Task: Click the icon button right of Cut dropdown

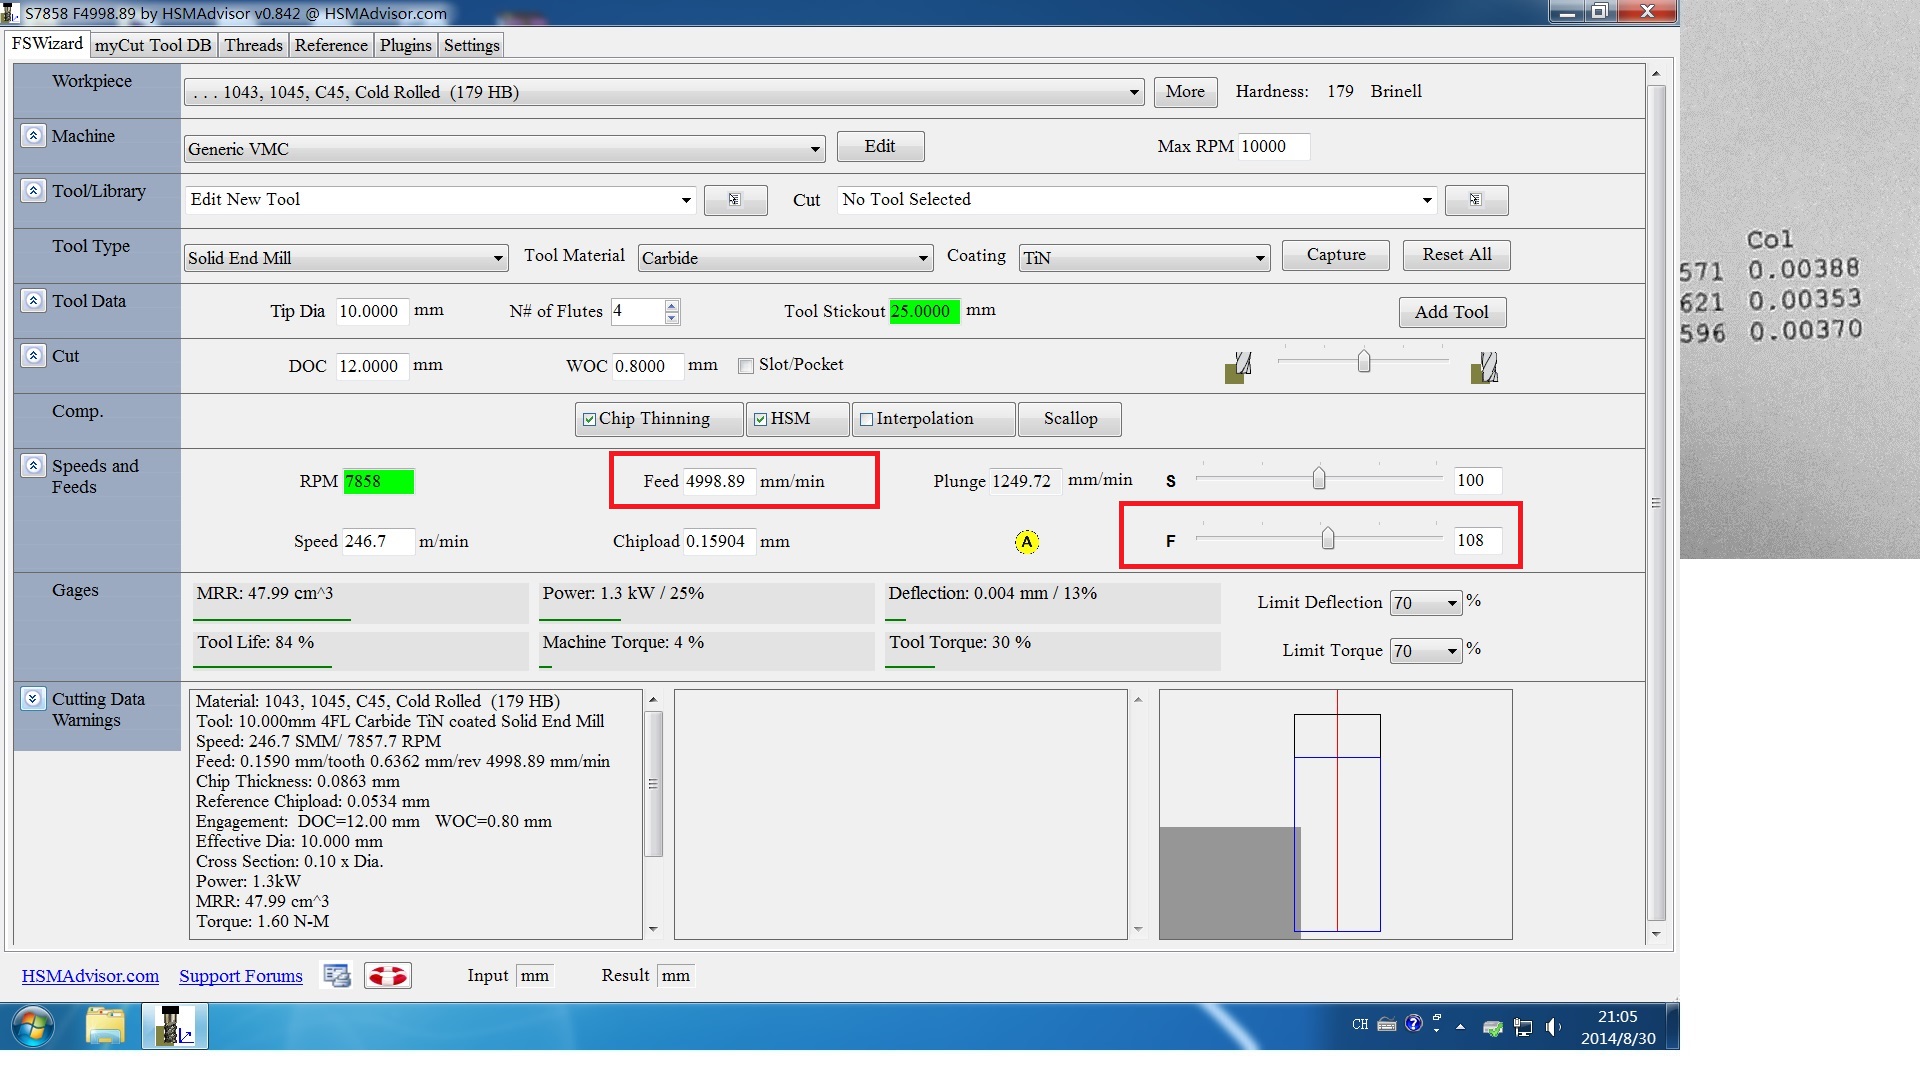Action: [1476, 200]
